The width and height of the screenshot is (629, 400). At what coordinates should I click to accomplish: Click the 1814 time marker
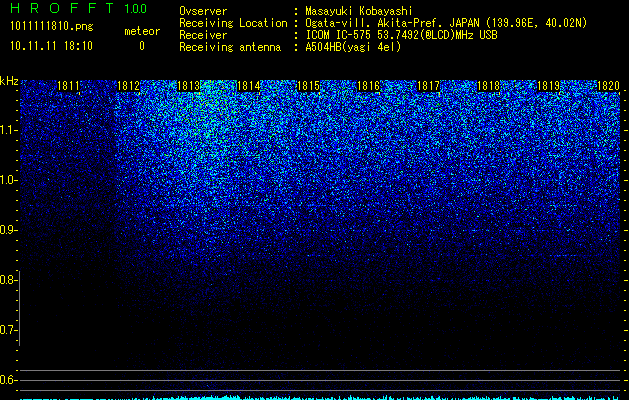pyautogui.click(x=249, y=86)
